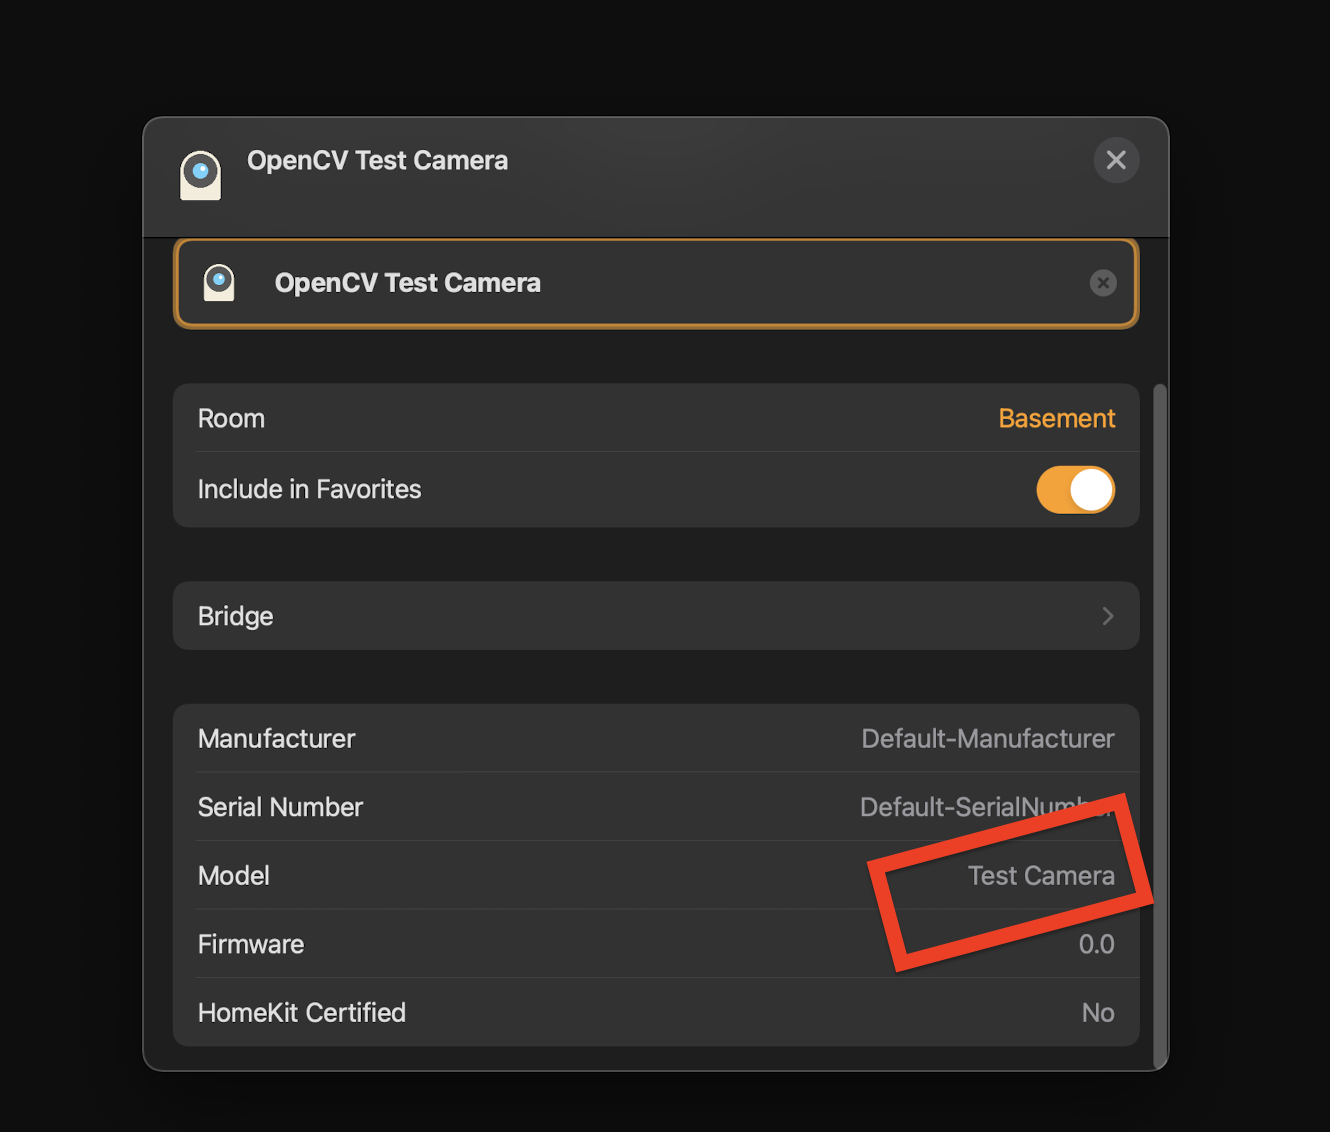The image size is (1330, 1132).
Task: Select the orange knob of the Favorites switch
Action: 1090,490
